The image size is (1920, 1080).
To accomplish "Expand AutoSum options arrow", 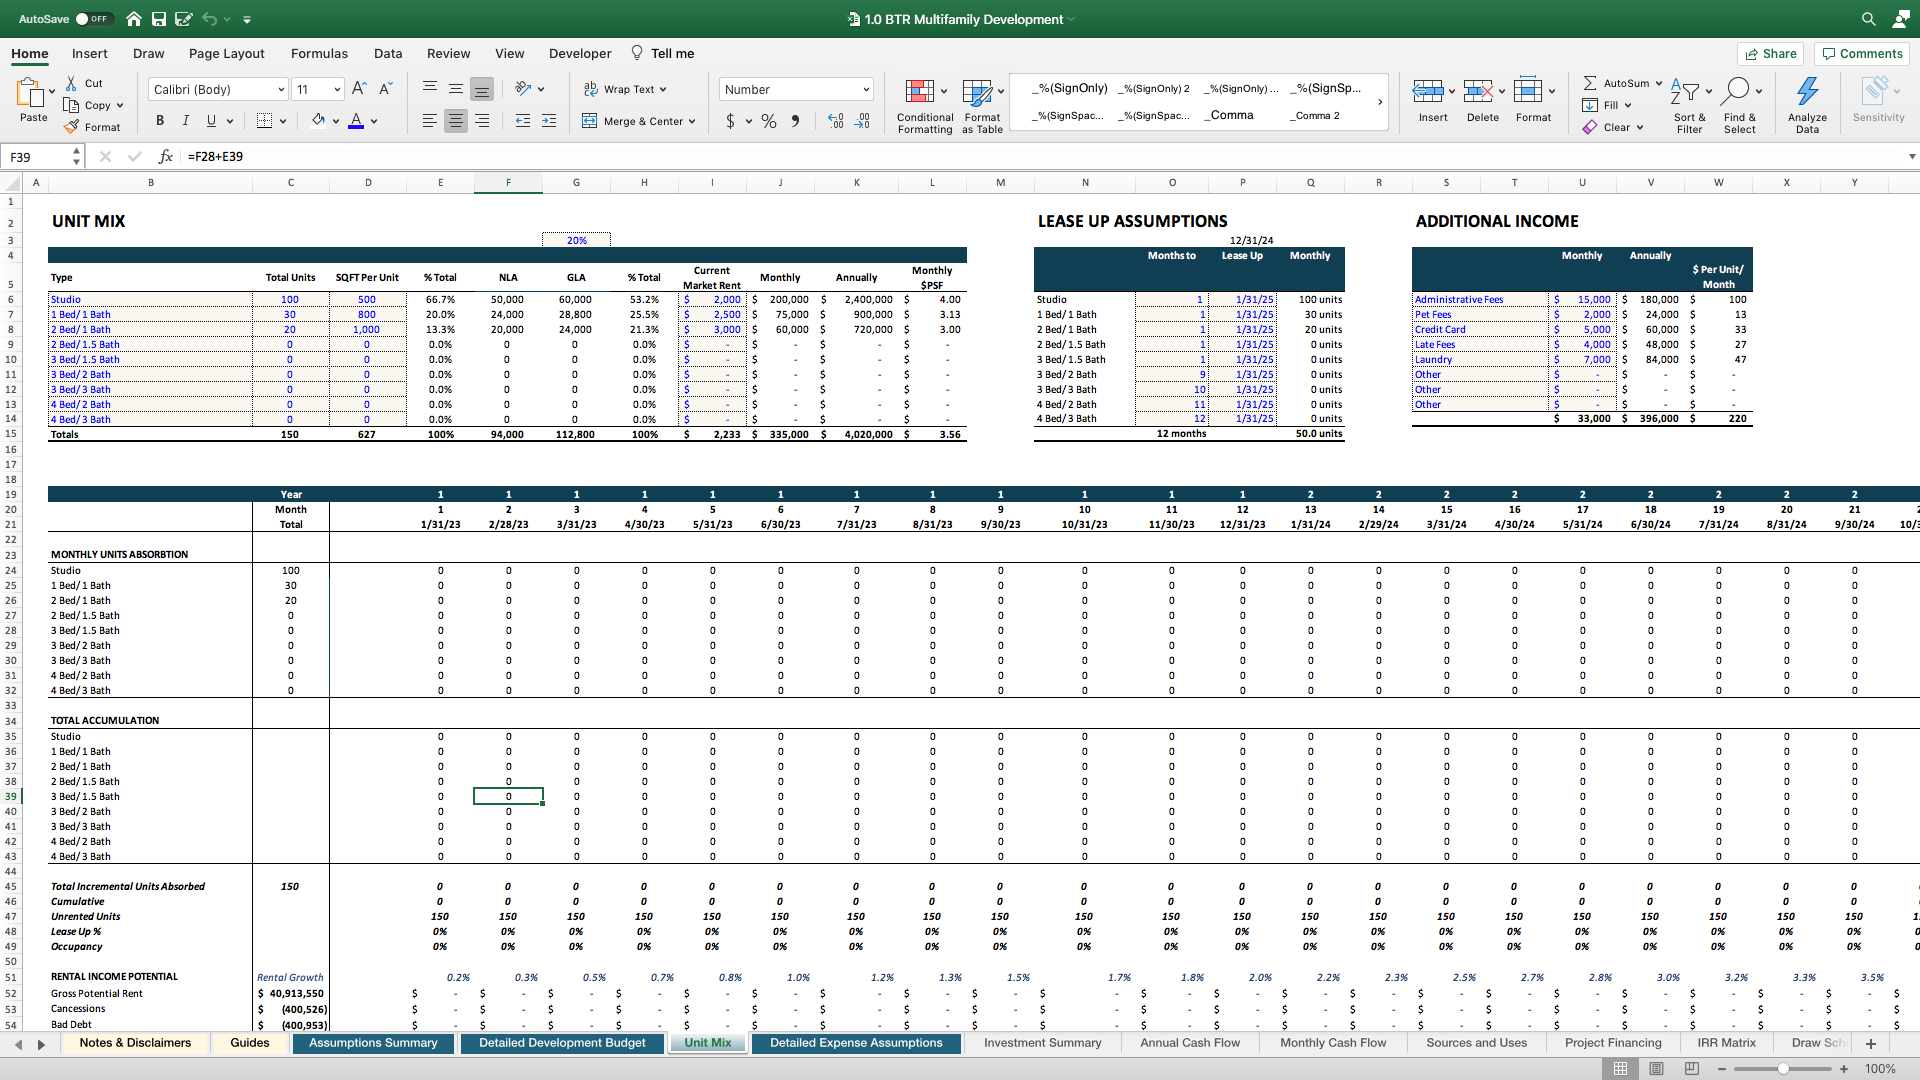I will tap(1658, 84).
